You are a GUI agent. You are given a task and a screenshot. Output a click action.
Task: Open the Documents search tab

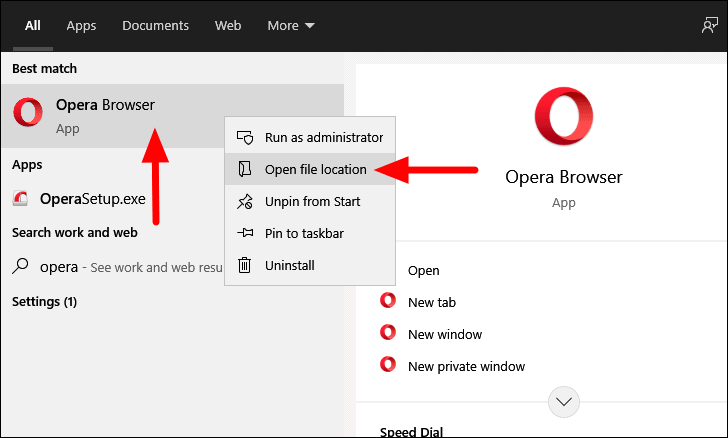[156, 26]
